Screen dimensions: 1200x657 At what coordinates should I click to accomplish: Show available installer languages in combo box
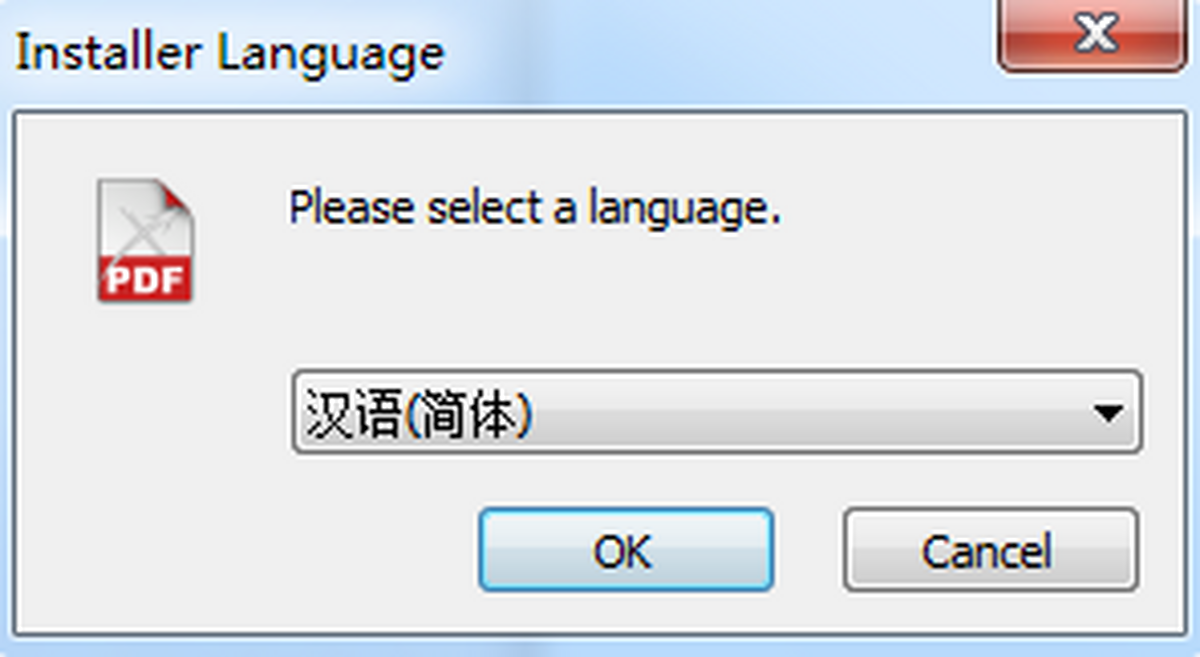coord(717,412)
